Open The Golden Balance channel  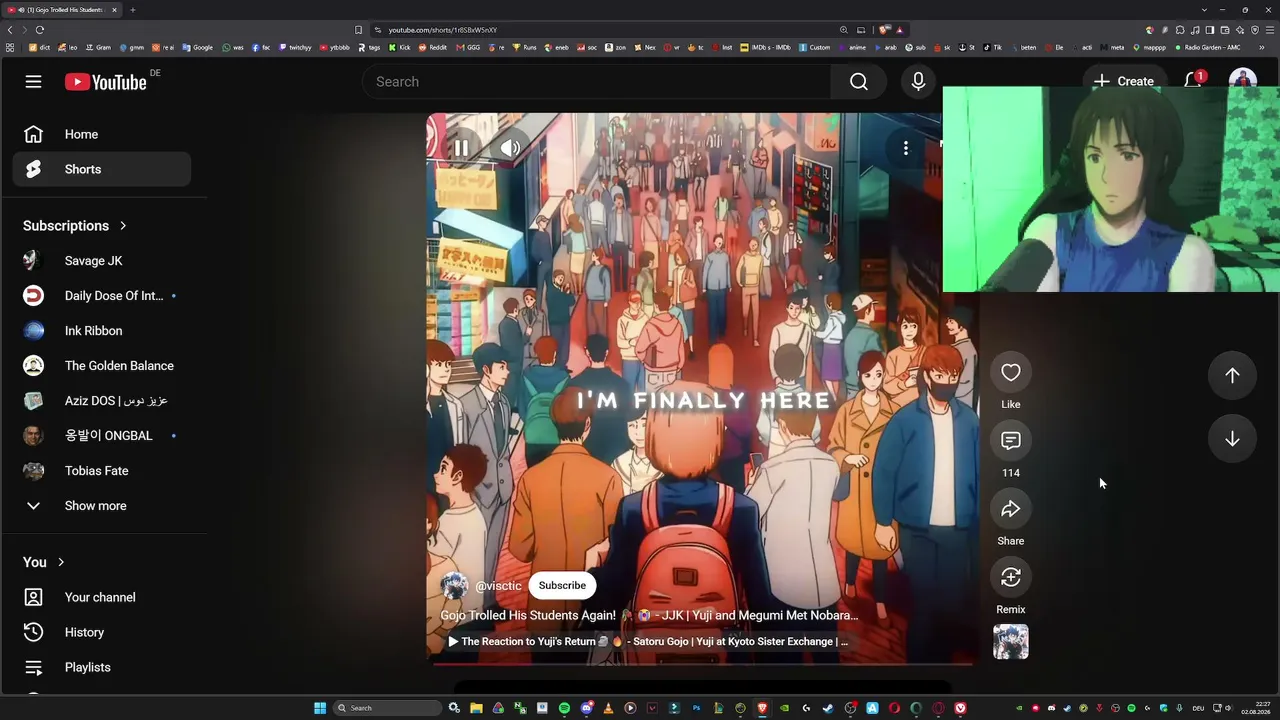click(102, 366)
